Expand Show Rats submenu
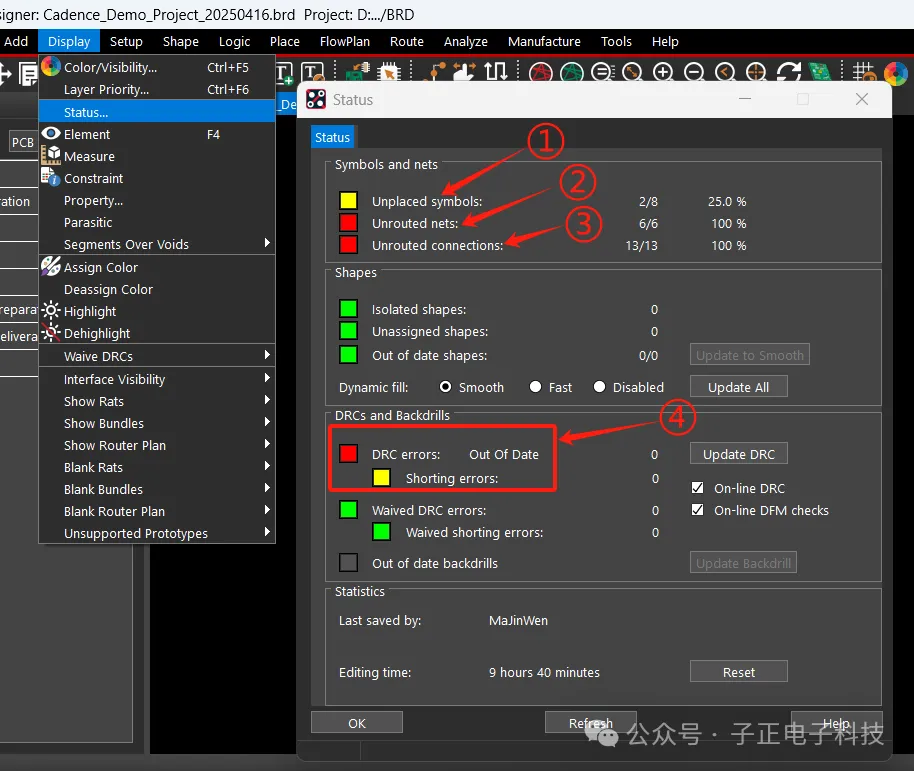This screenshot has width=914, height=771. click(x=157, y=402)
